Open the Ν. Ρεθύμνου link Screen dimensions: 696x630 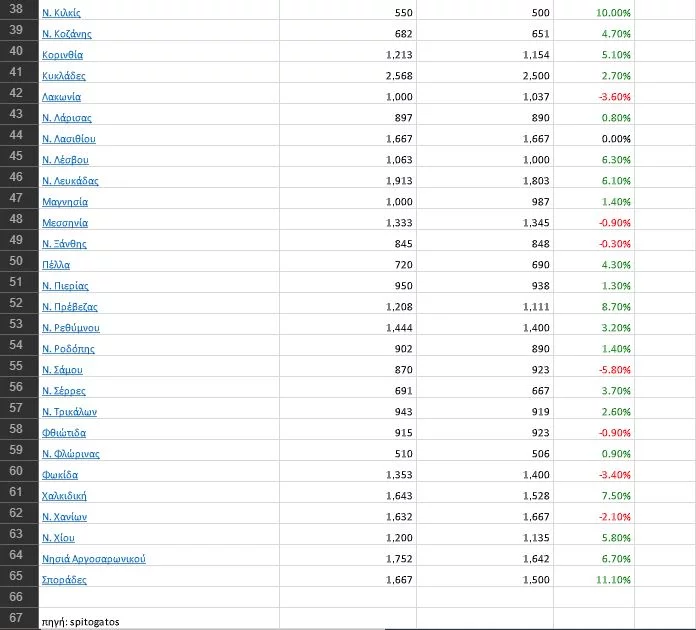click(x=71, y=328)
